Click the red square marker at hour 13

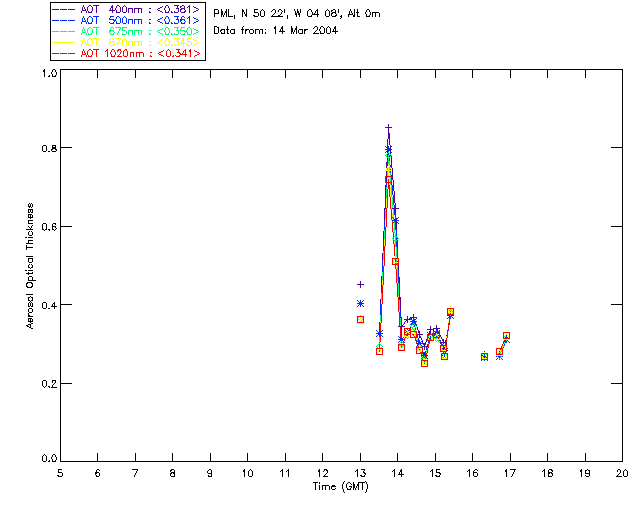coord(360,320)
